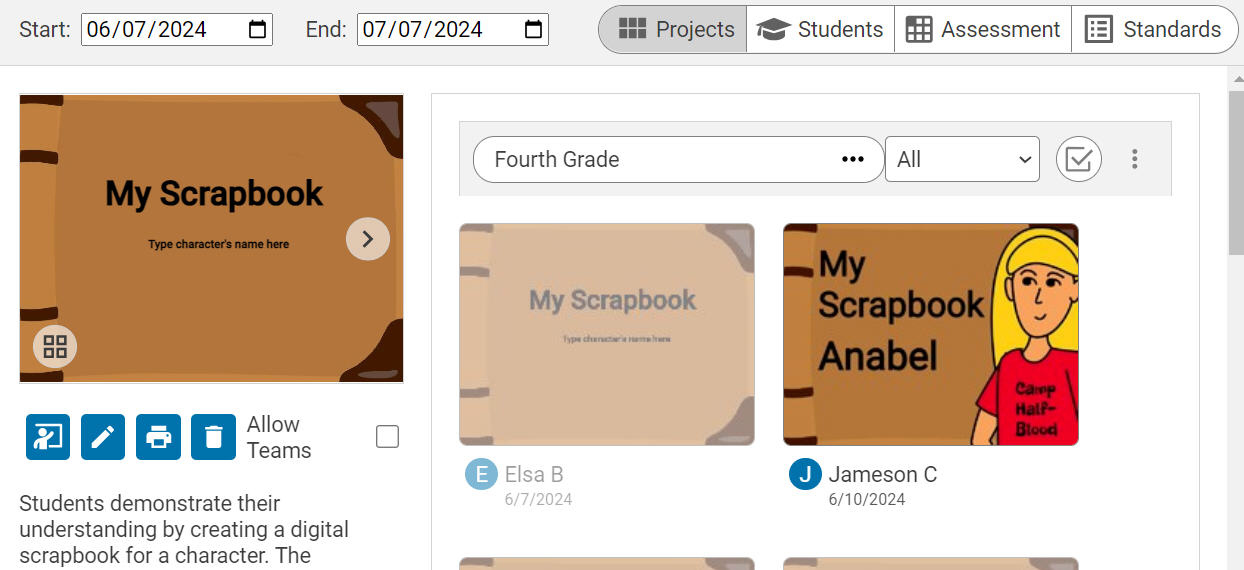The height and width of the screenshot is (570, 1244).
Task: Open Elsa B's scrapbook project
Action: (x=606, y=334)
